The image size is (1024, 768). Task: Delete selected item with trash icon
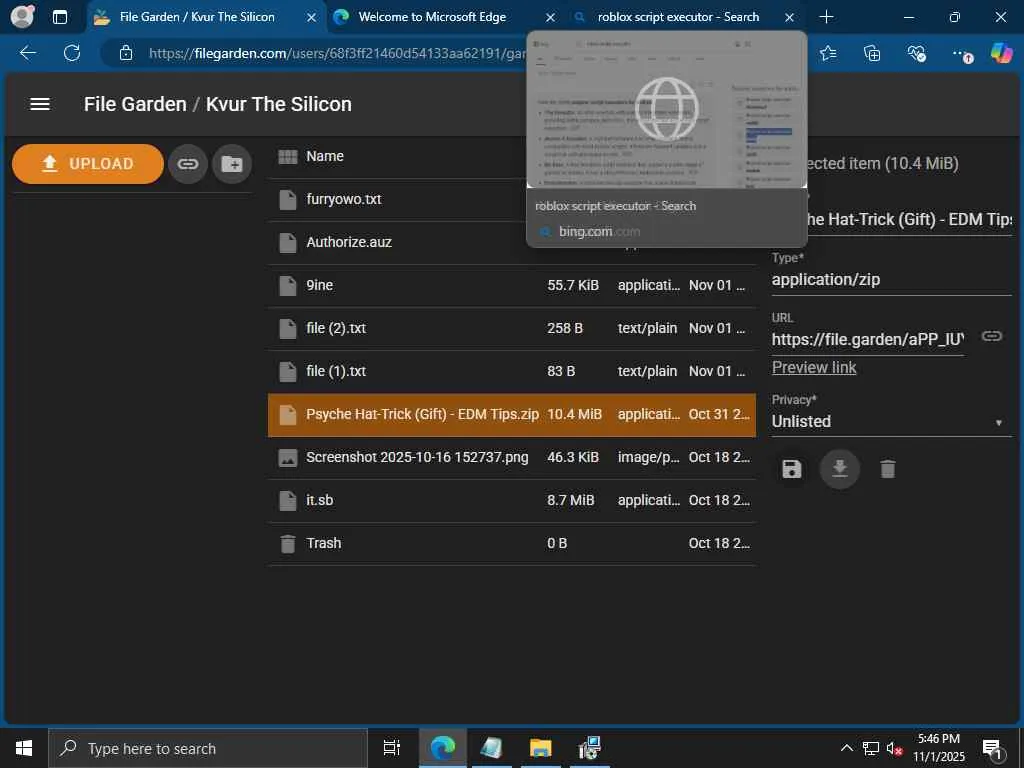click(x=888, y=469)
